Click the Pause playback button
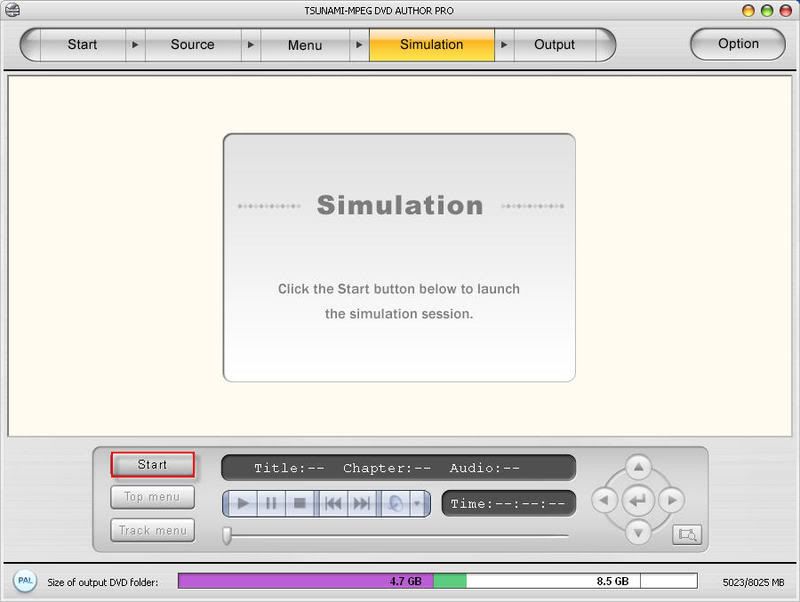 point(271,504)
